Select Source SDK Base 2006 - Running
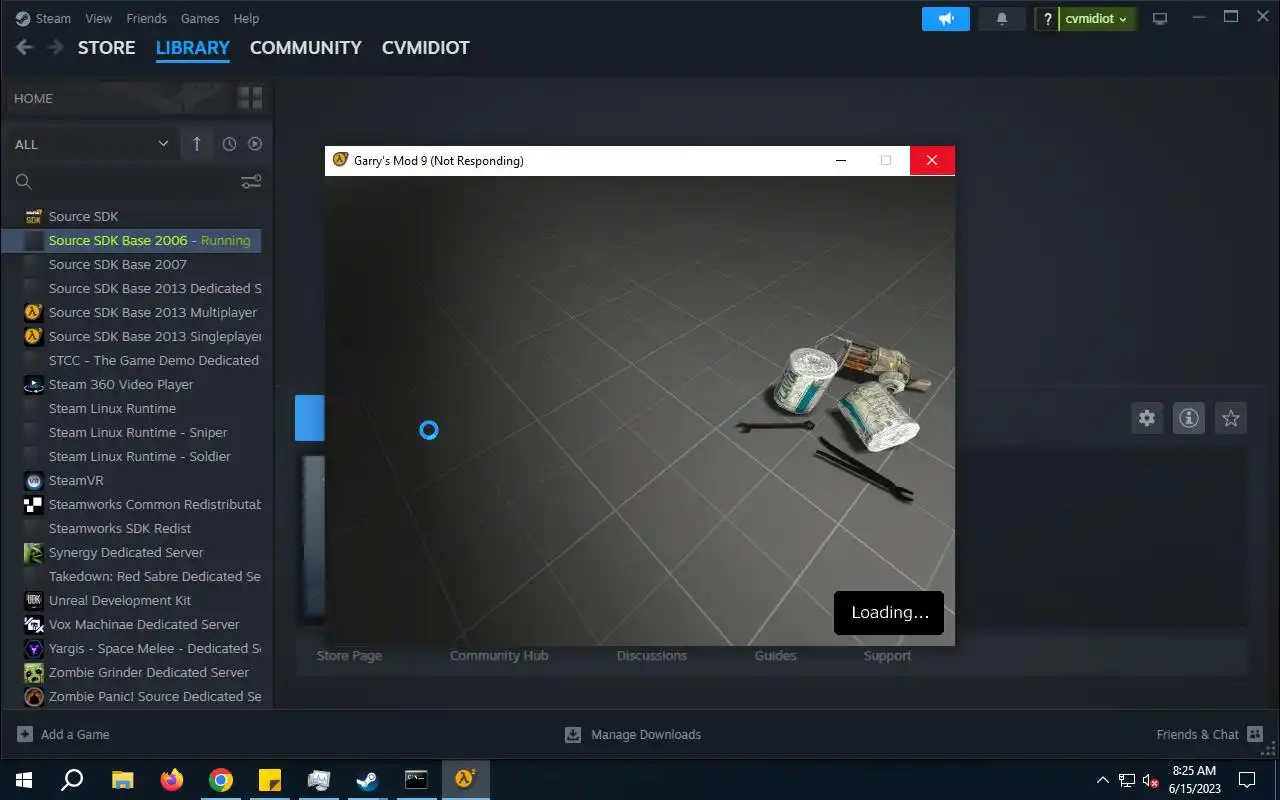 coord(131,240)
